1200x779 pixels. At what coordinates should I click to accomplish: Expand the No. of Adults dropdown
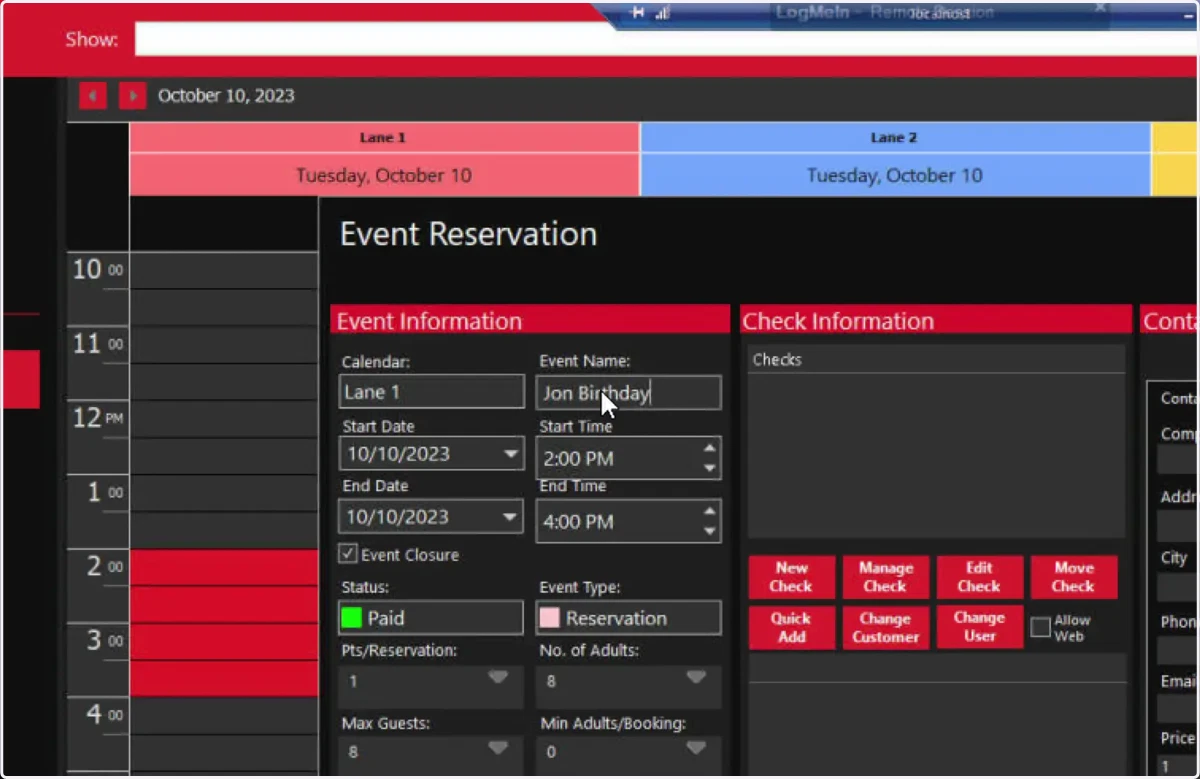pos(696,678)
